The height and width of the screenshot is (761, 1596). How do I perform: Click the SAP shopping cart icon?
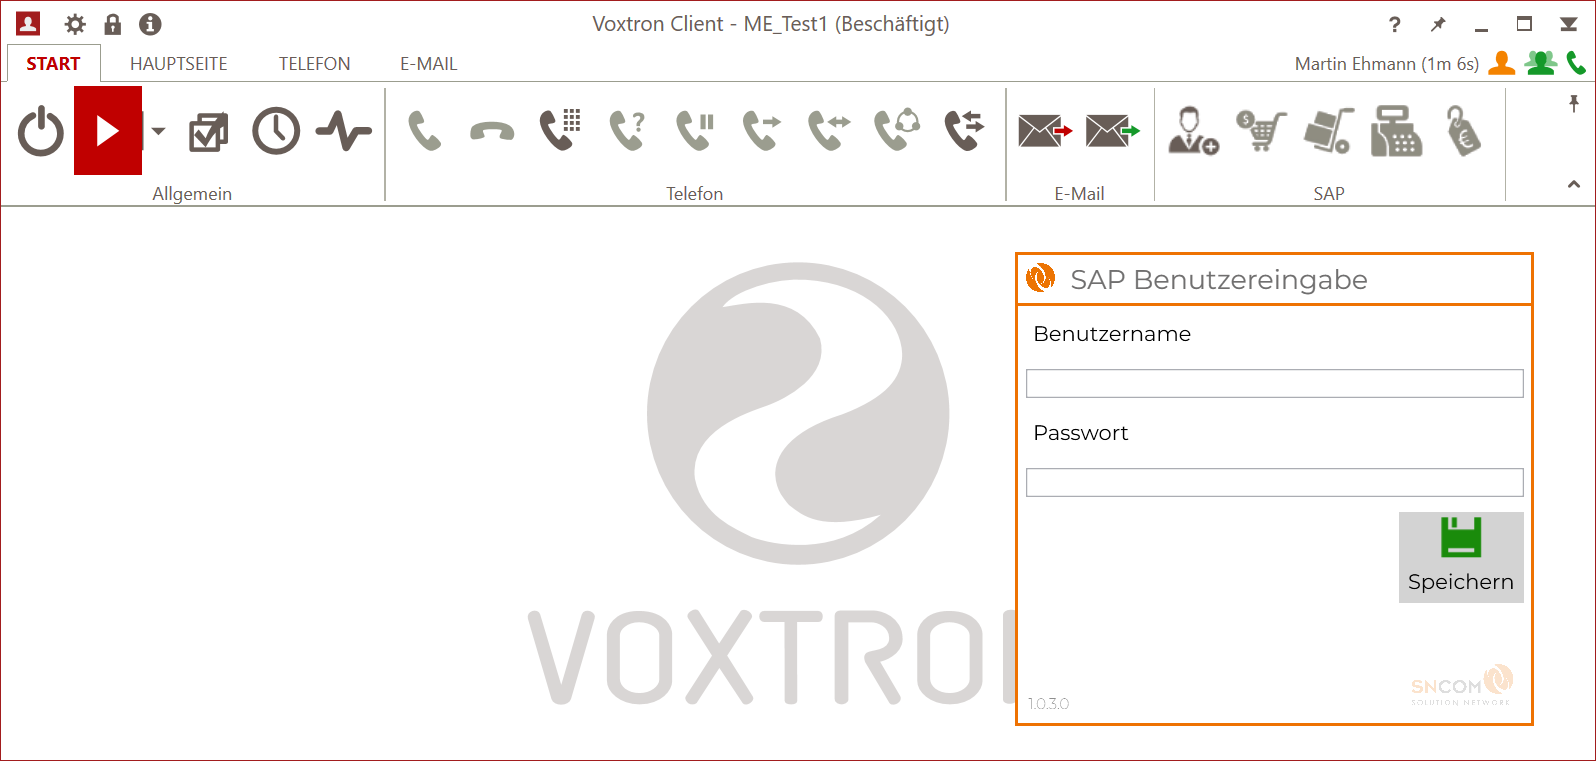click(x=1261, y=131)
